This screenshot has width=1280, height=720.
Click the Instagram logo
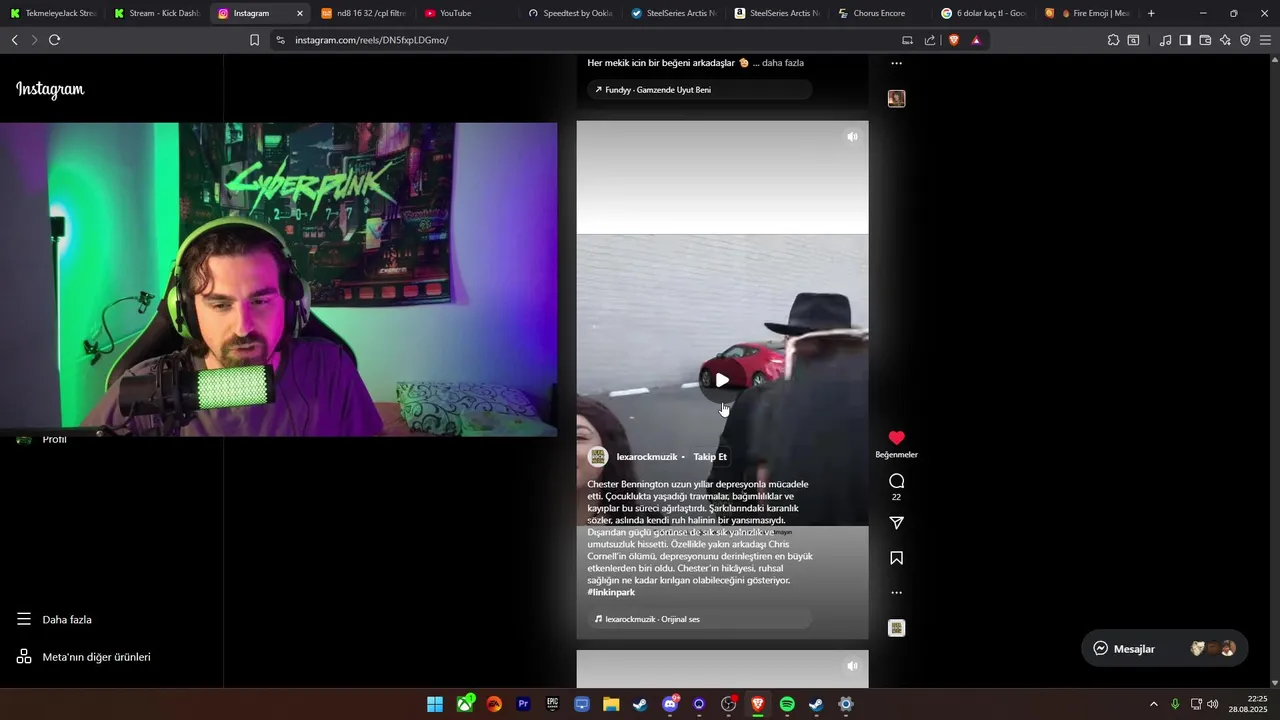coord(50,90)
